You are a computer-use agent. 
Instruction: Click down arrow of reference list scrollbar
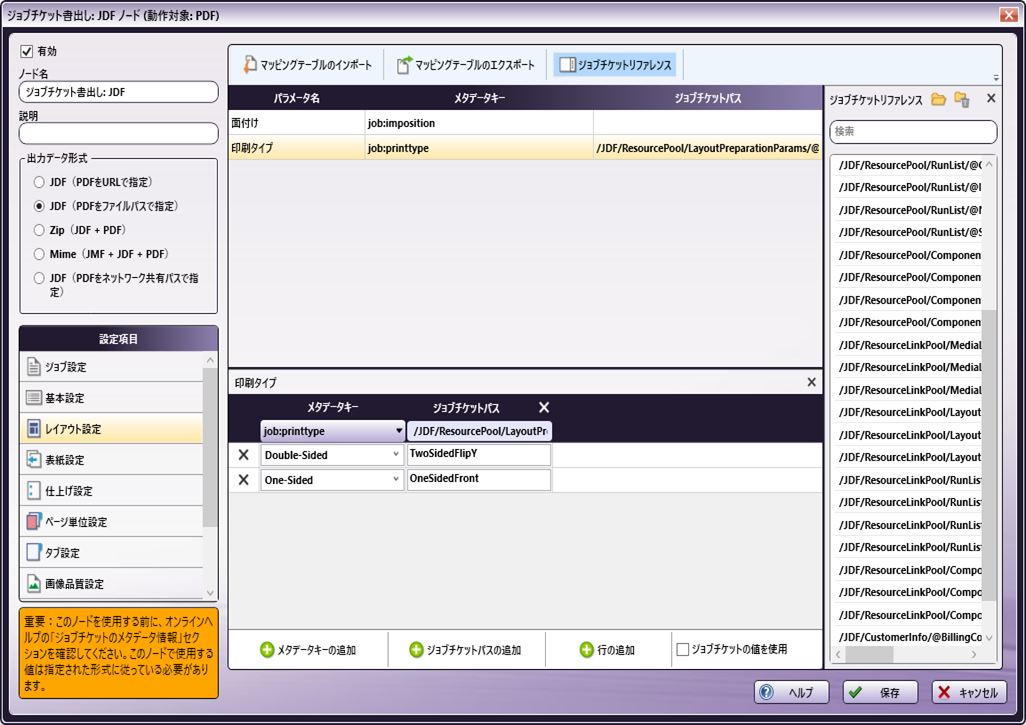click(989, 637)
